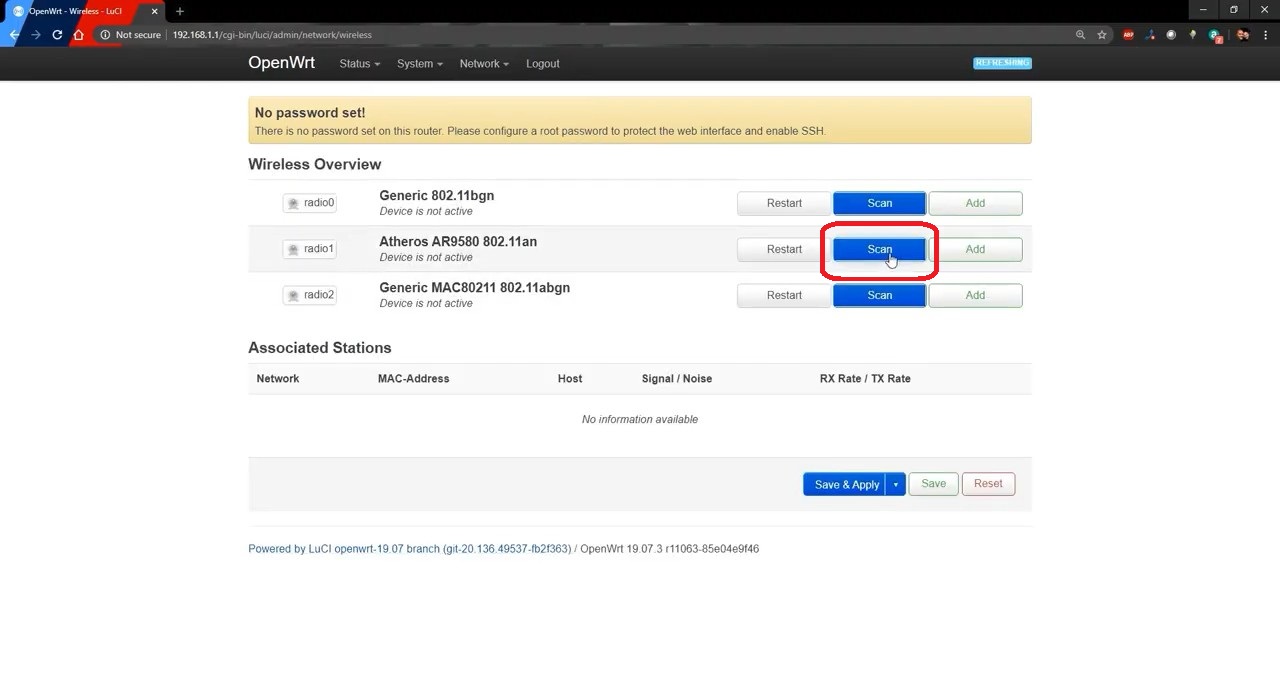Click the "Generic 802.11bgn" device name

(x=436, y=196)
